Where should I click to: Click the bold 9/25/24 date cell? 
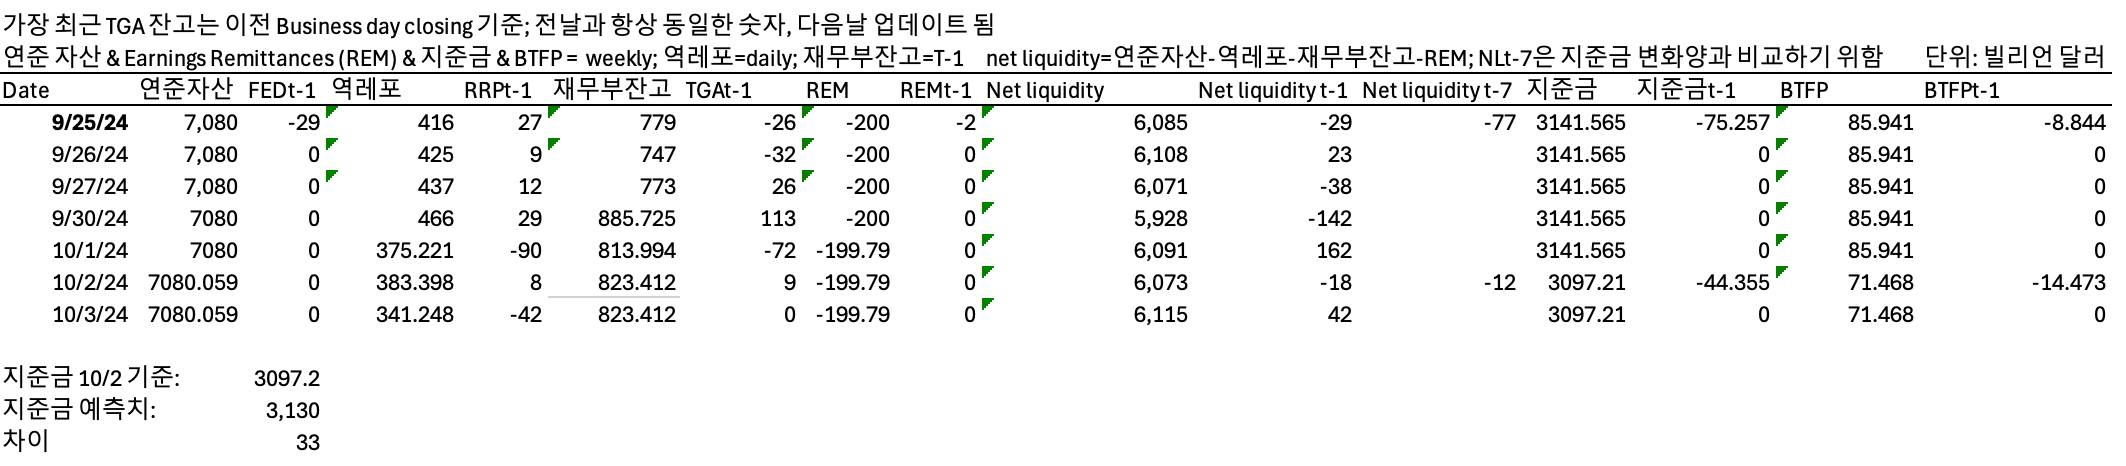click(91, 123)
